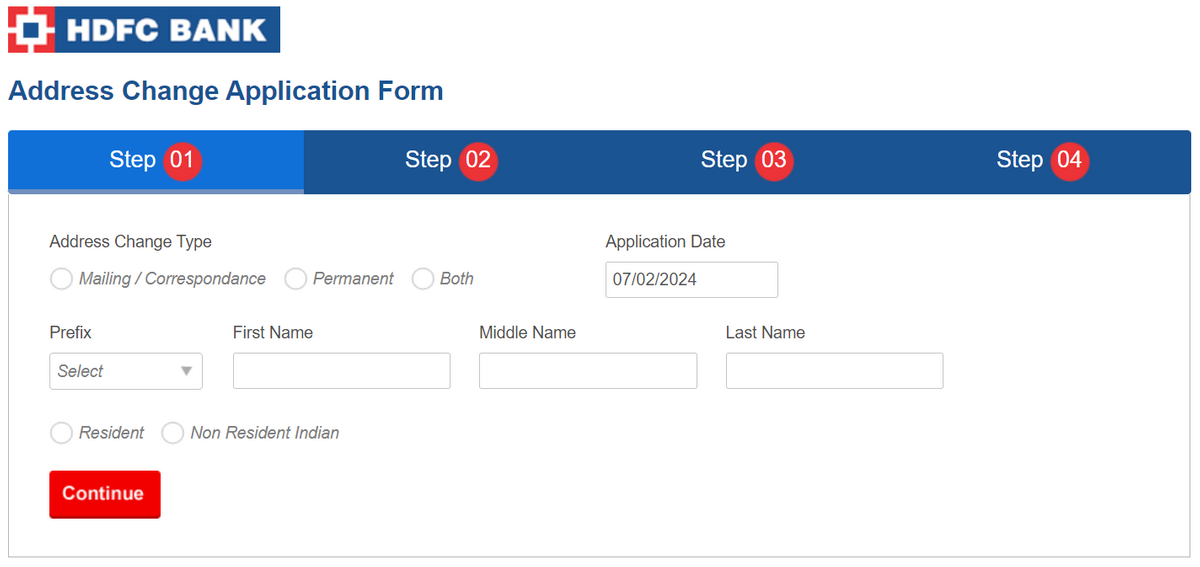
Task: Click the red 02 step badge
Action: (x=478, y=160)
